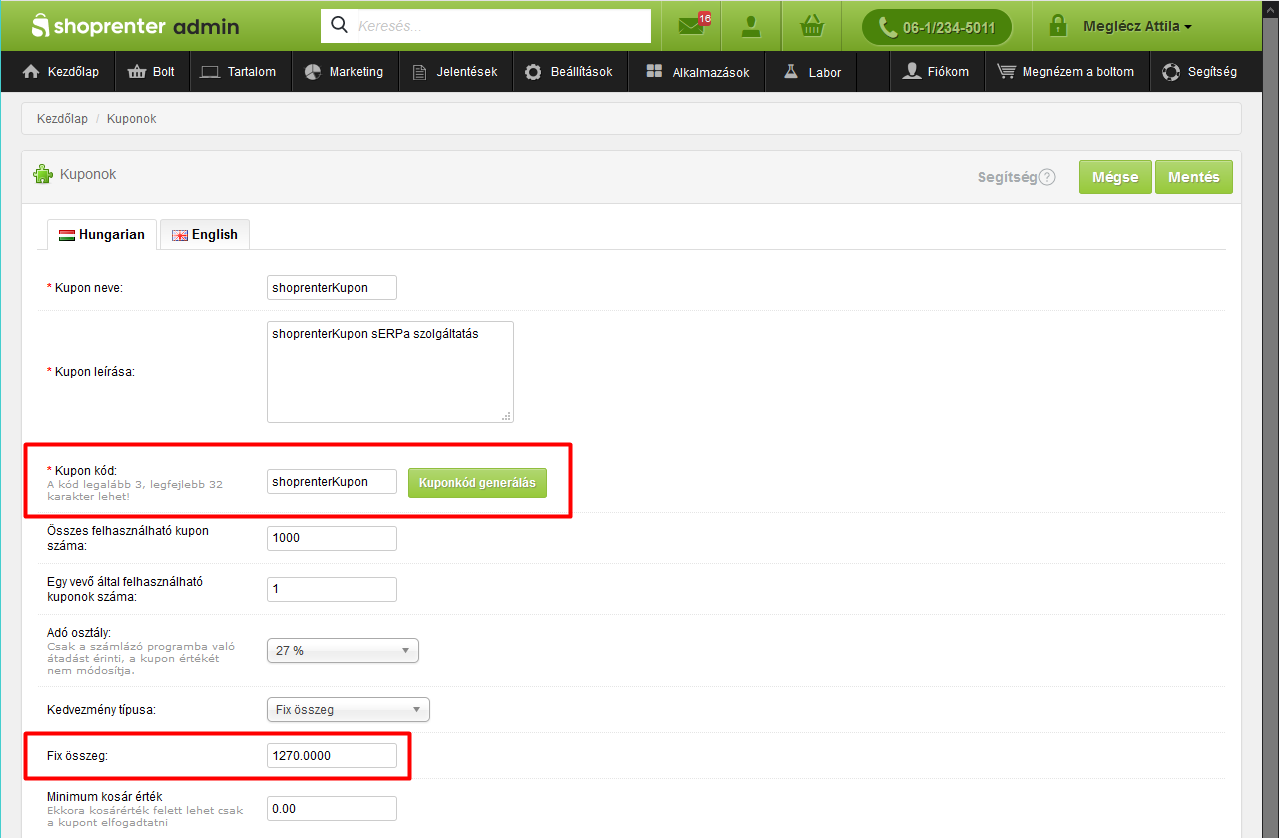Click the Fix összeg value field
The height and width of the screenshot is (838, 1279).
click(x=332, y=755)
